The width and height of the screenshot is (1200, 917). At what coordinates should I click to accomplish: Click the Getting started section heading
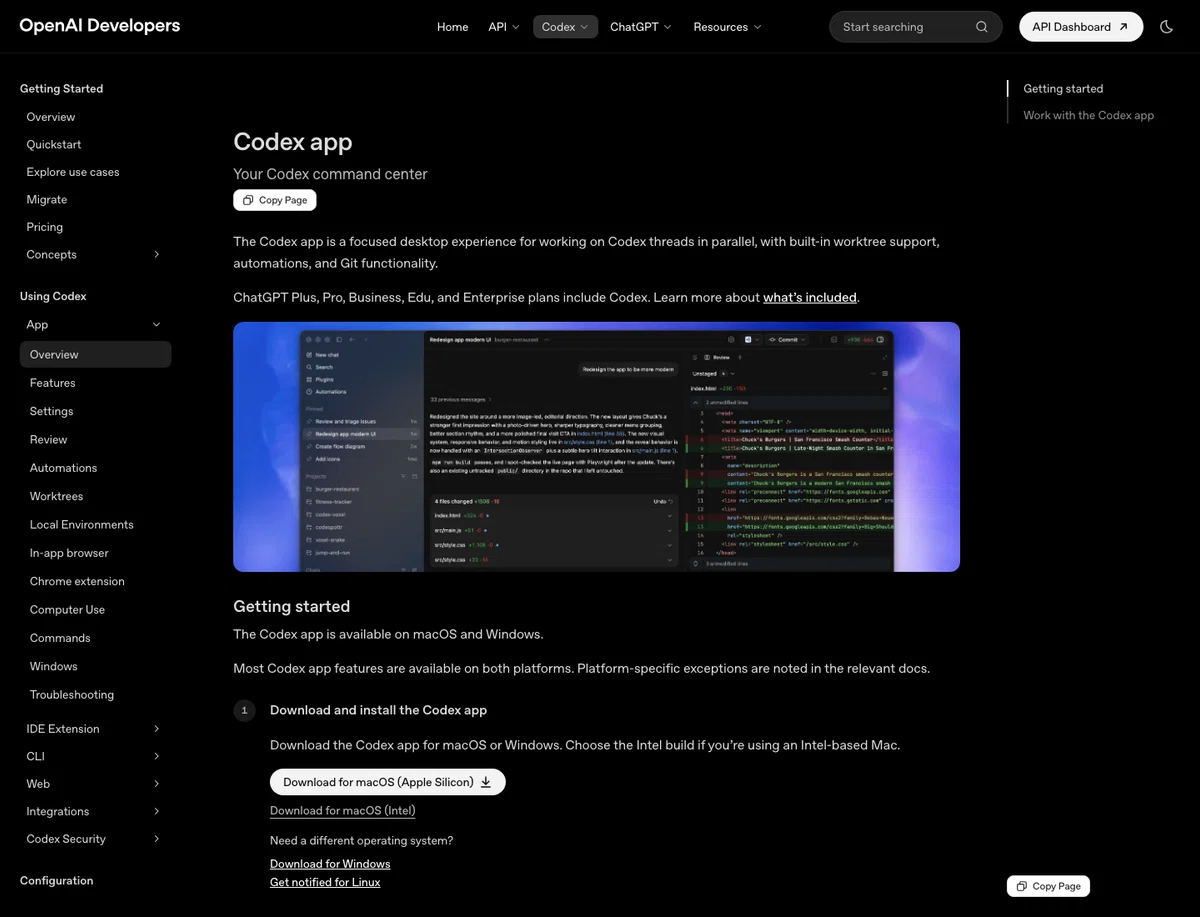(291, 606)
